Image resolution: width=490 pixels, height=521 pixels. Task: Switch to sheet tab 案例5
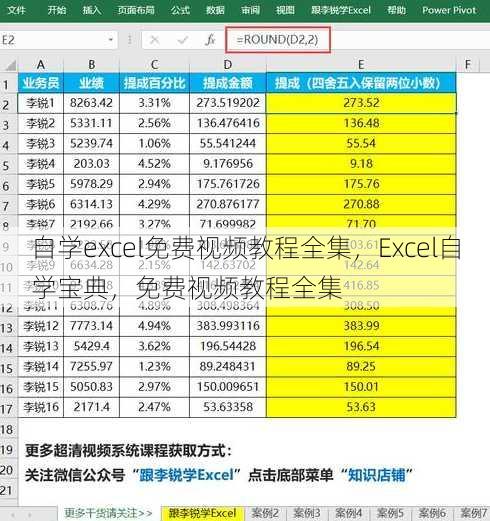(390, 513)
